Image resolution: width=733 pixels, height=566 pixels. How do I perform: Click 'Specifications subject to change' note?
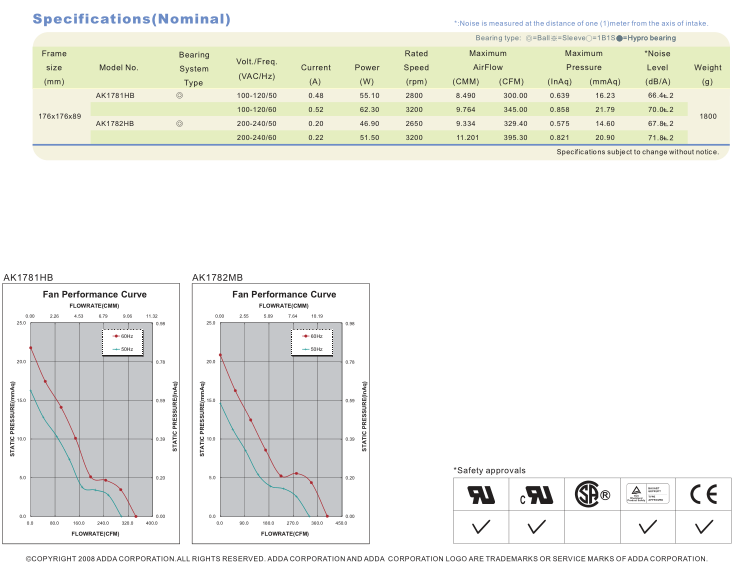638,152
